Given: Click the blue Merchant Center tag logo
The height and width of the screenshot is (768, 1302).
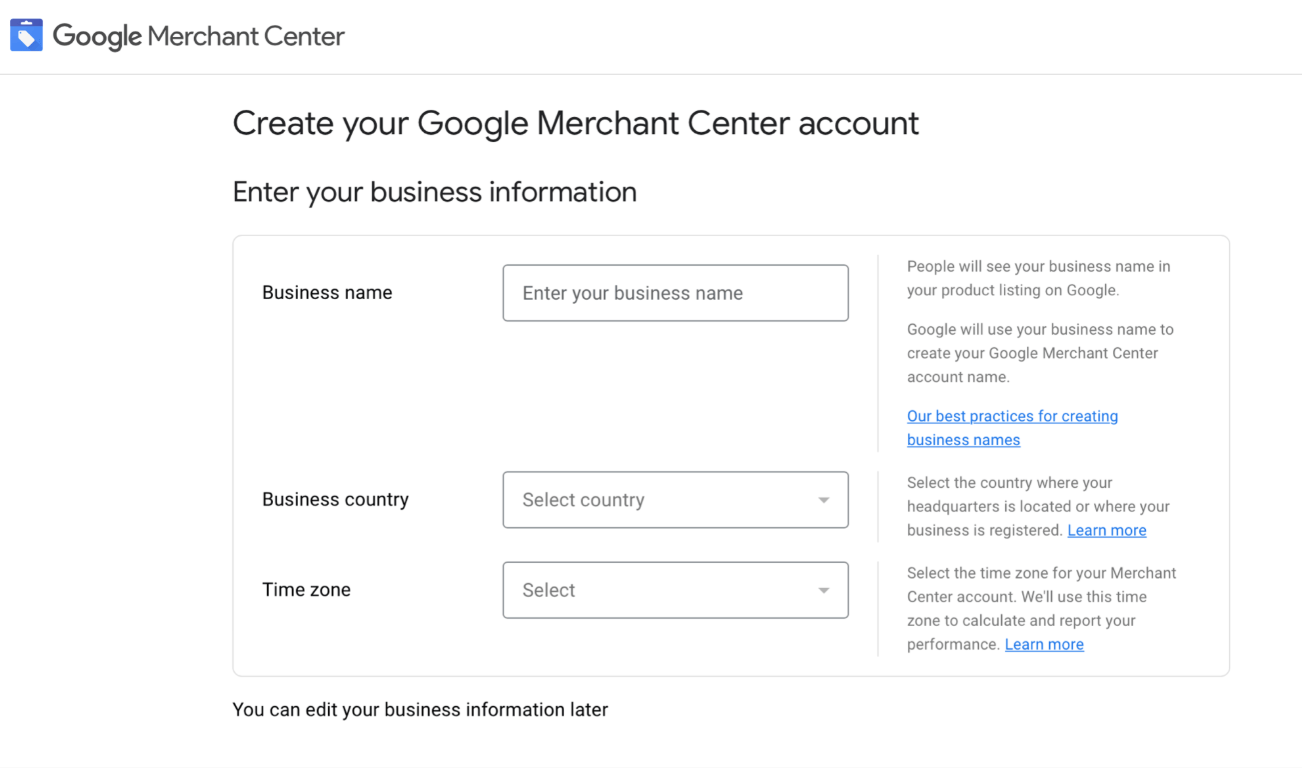Looking at the screenshot, I should click(x=26, y=36).
